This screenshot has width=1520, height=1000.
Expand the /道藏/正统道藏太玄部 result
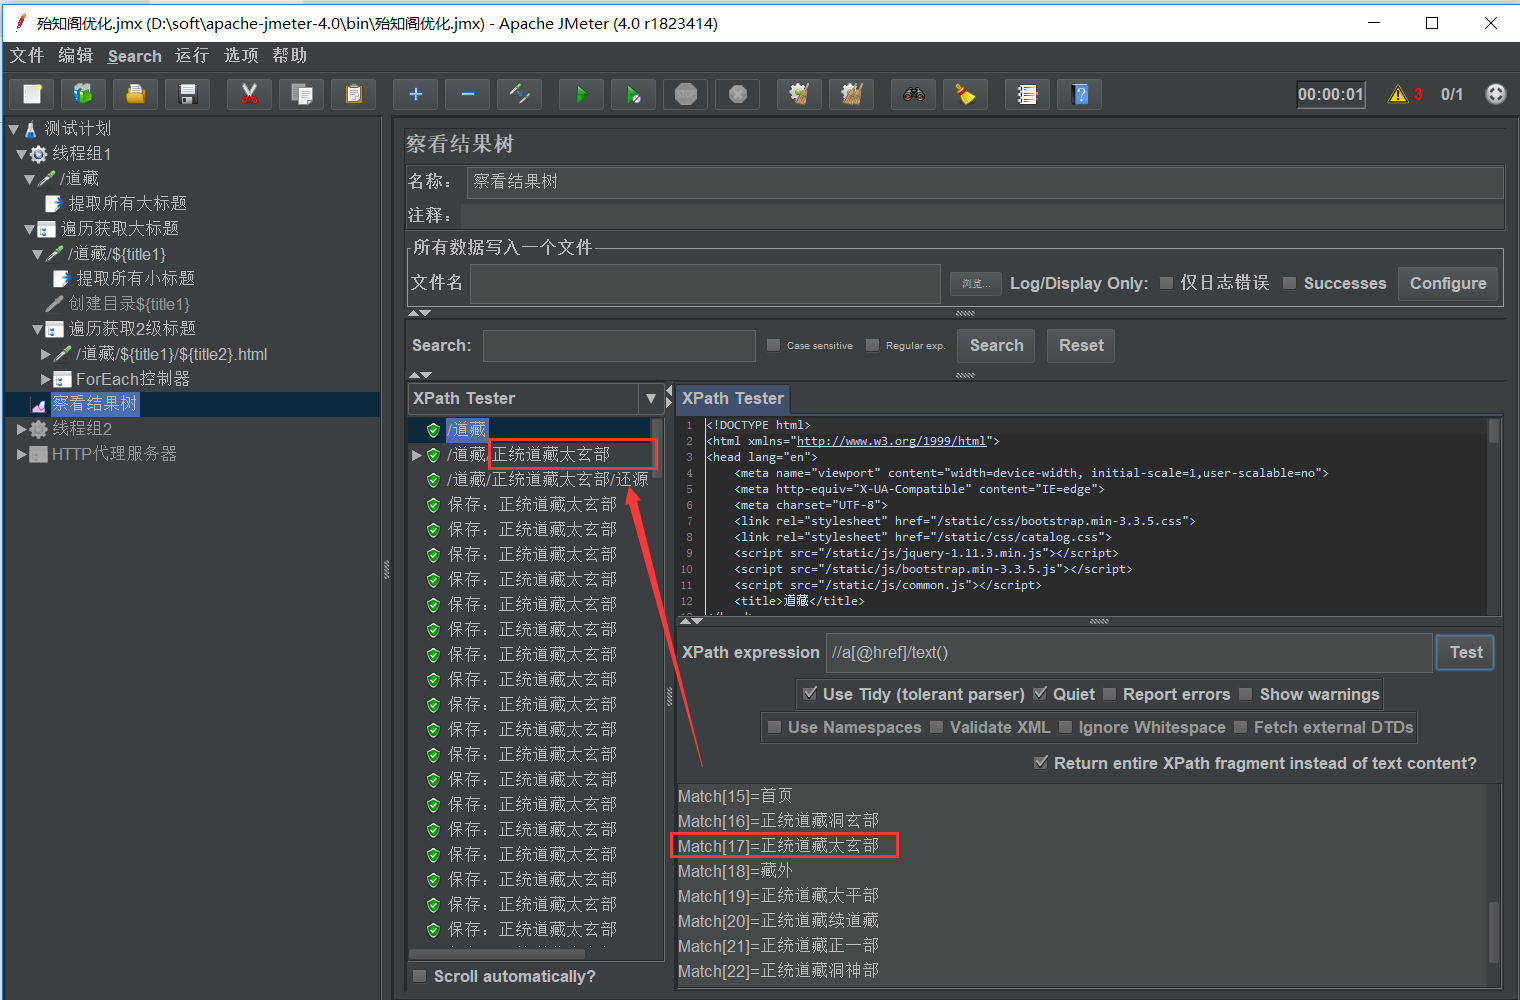417,455
